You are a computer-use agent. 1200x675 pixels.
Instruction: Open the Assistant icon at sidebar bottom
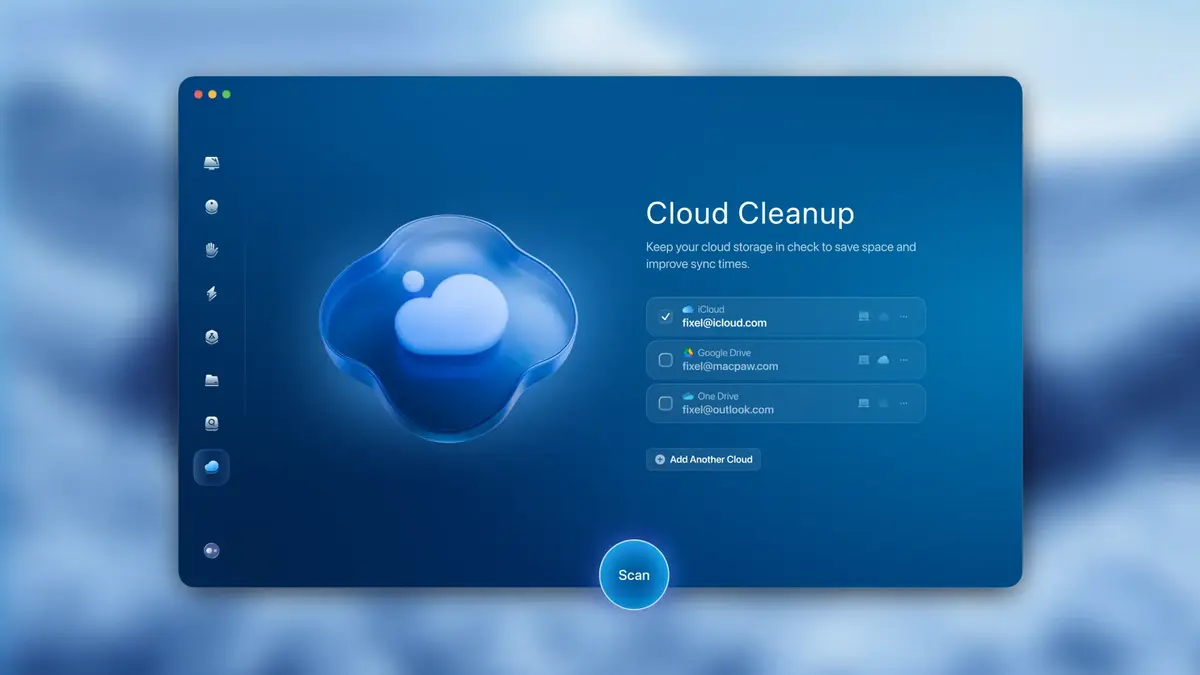point(211,549)
